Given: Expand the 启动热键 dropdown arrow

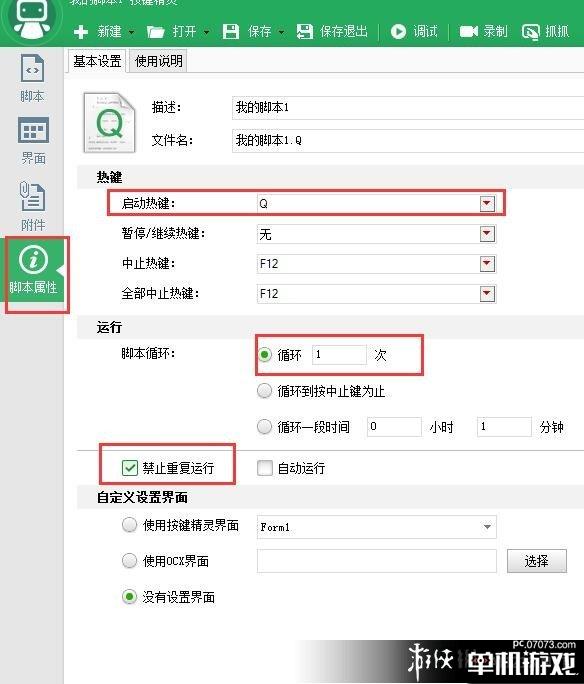Looking at the screenshot, I should (x=487, y=203).
